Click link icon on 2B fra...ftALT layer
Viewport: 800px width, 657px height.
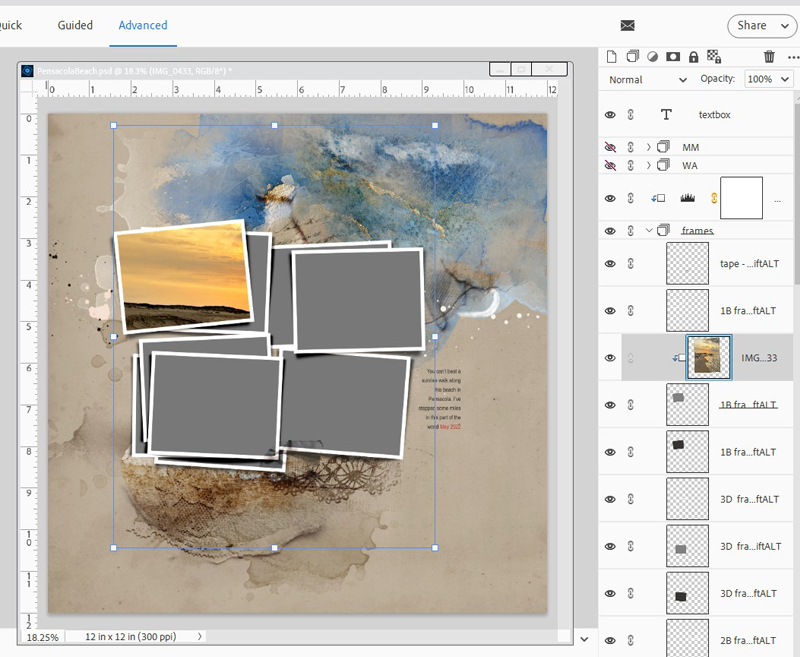tap(631, 640)
